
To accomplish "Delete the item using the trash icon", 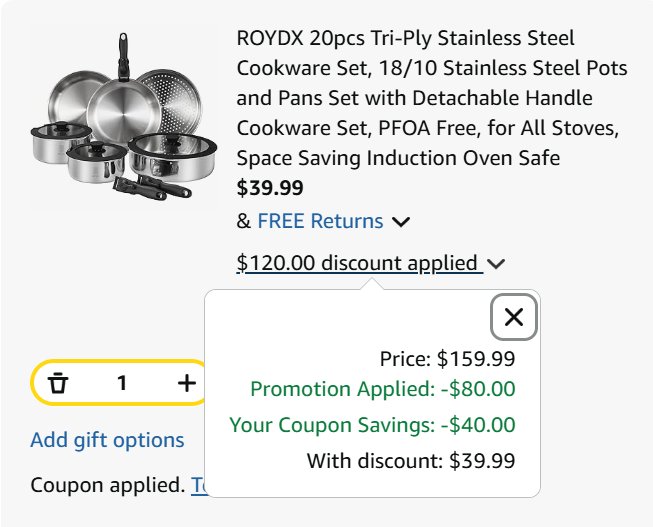I will pyautogui.click(x=58, y=383).
